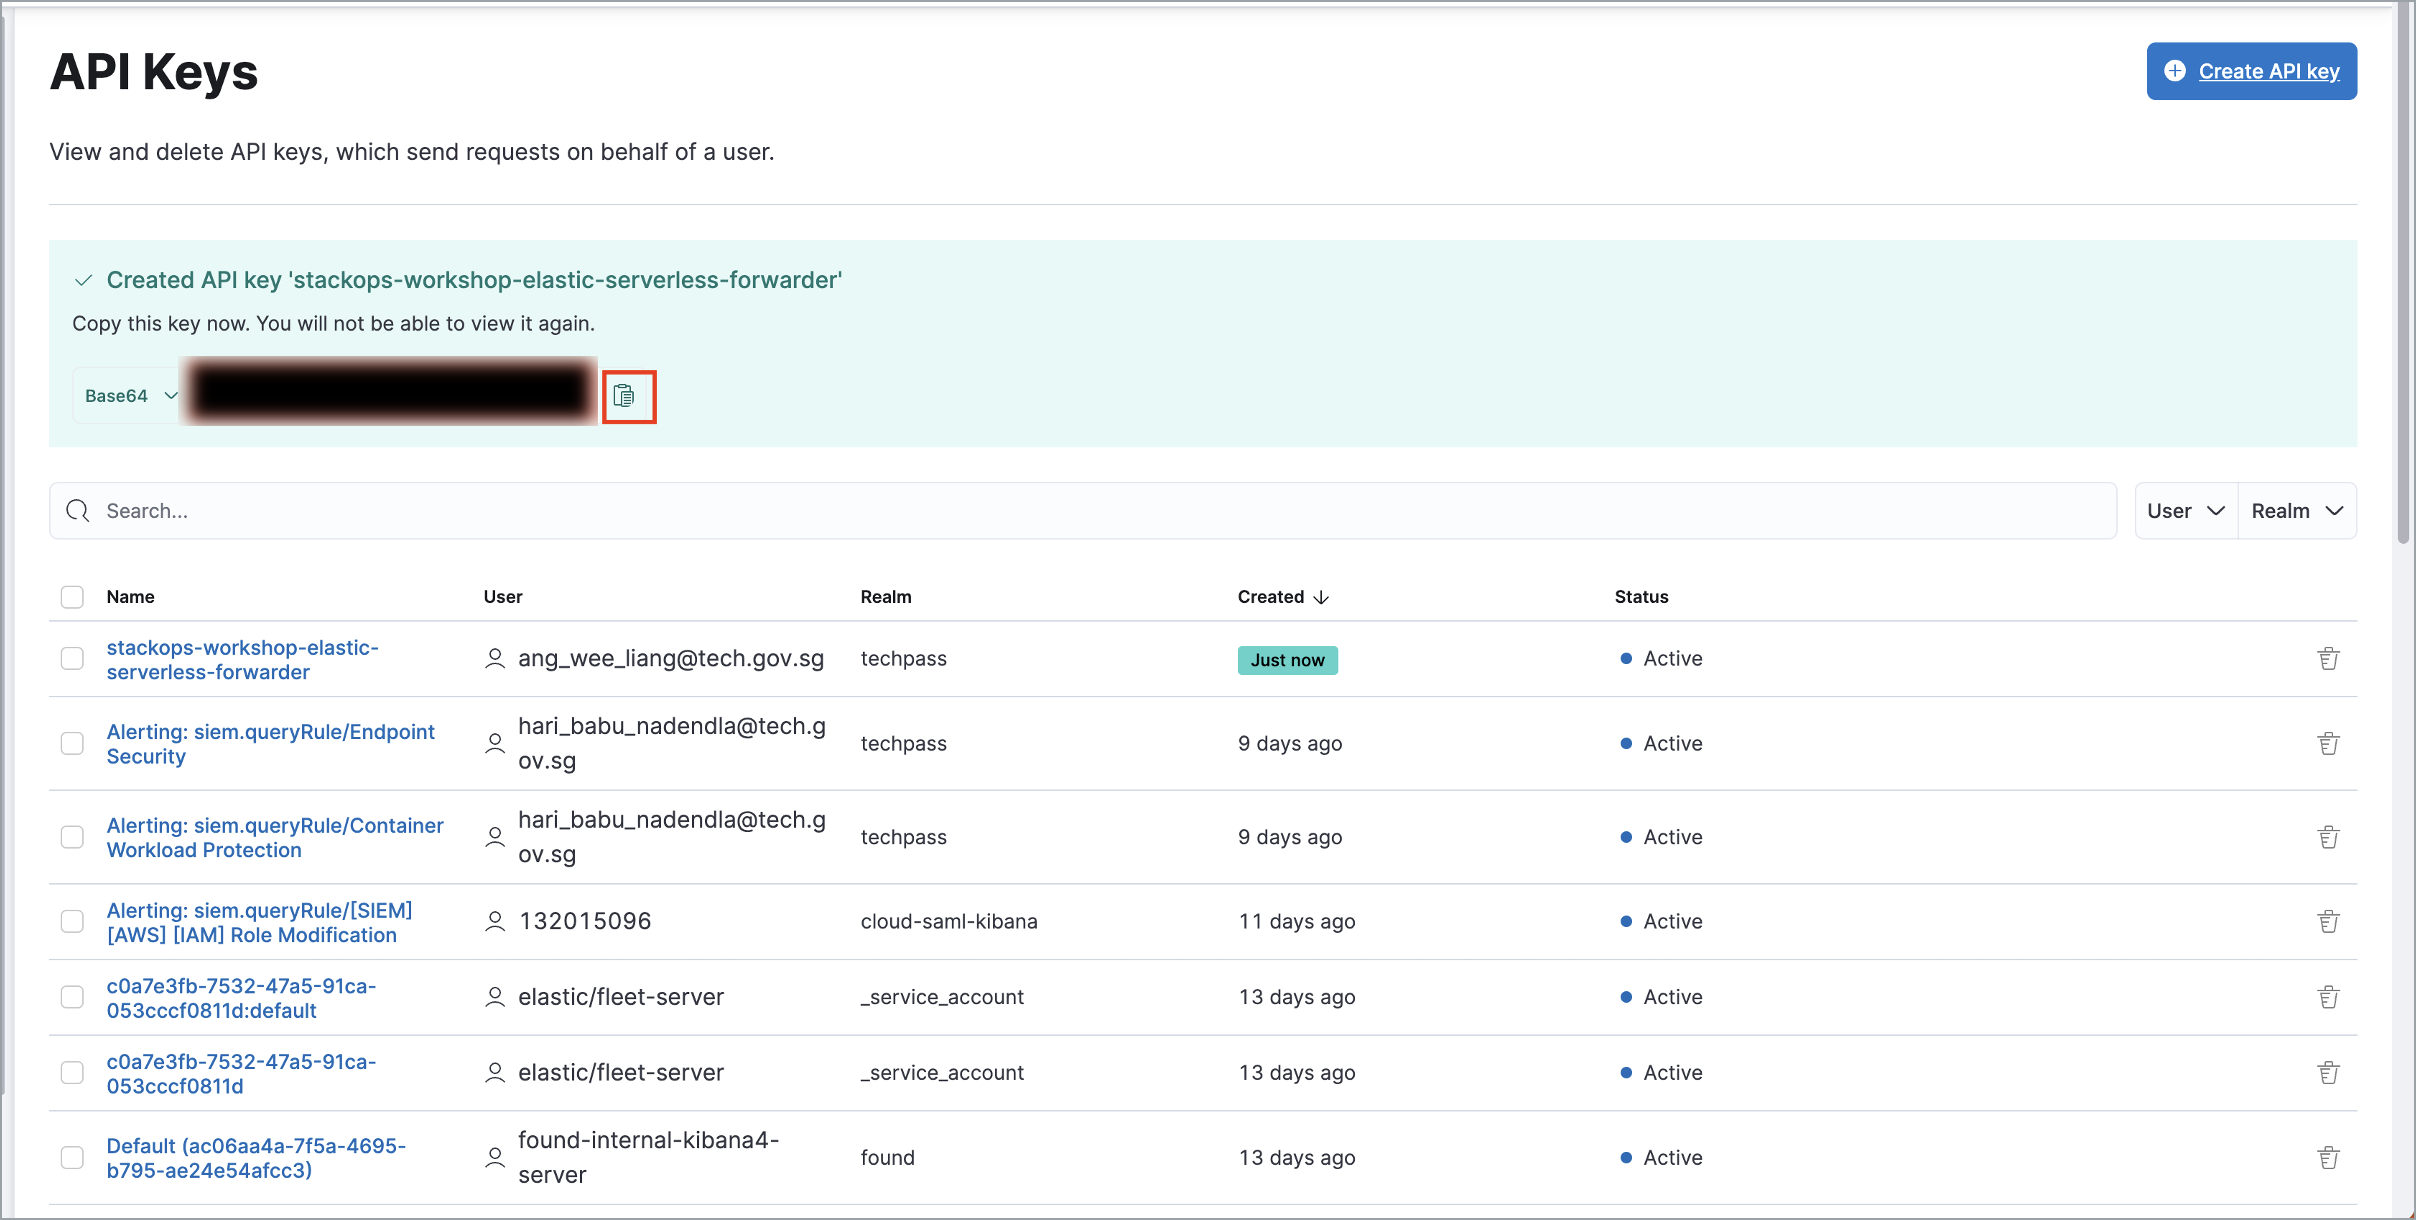This screenshot has width=2416, height=1220.
Task: Open the [SIEM] [AWS] [IAM] Role Modification link
Action: click(x=260, y=922)
